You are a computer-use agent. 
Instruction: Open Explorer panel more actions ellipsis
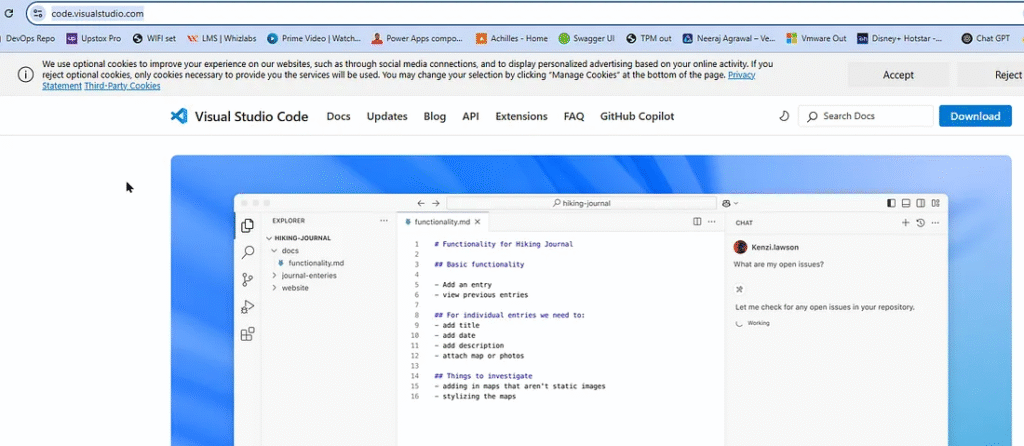(x=384, y=221)
